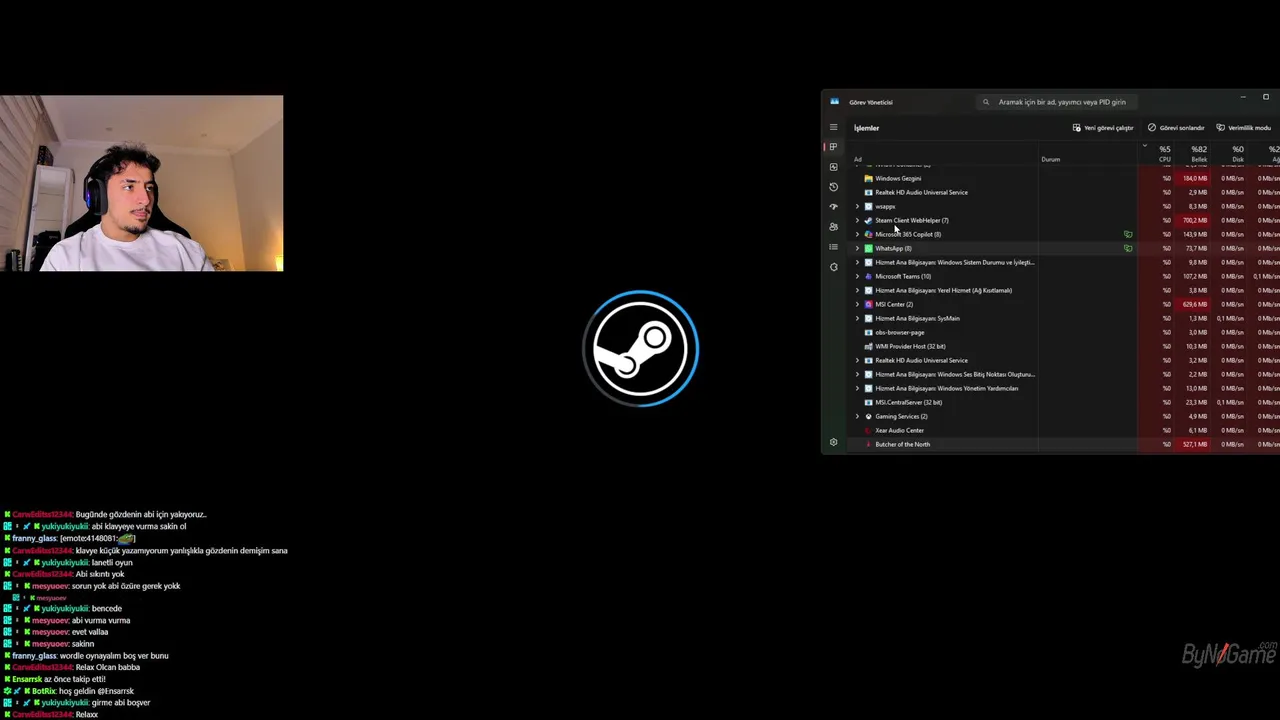Click the Steam Client WebHelper icon
Viewport: 1280px width, 720px height.
tap(868, 220)
